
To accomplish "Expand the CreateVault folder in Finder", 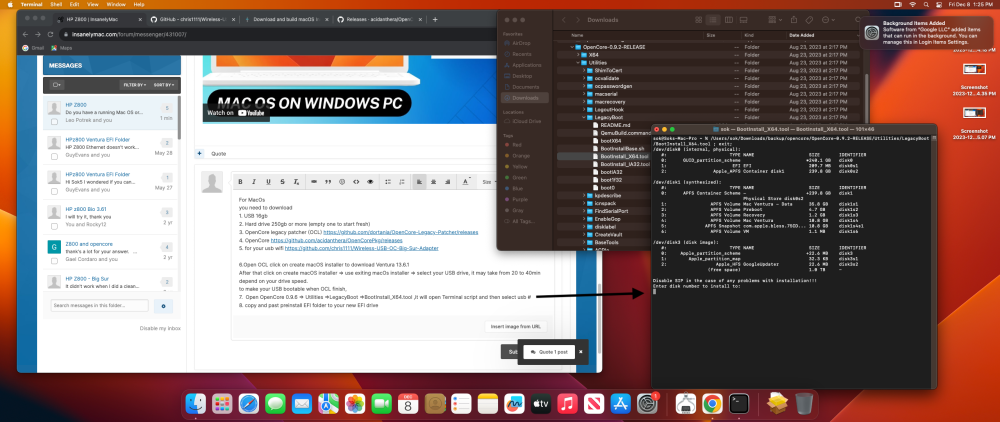I will [582, 234].
